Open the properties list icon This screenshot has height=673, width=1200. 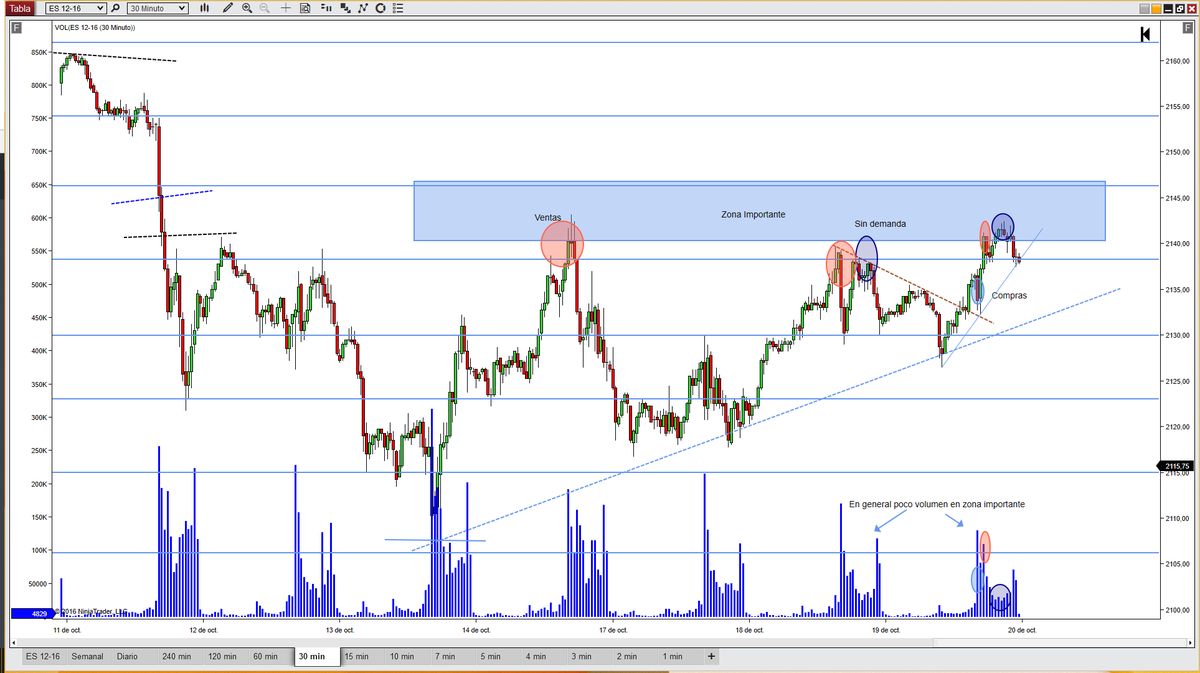point(398,8)
